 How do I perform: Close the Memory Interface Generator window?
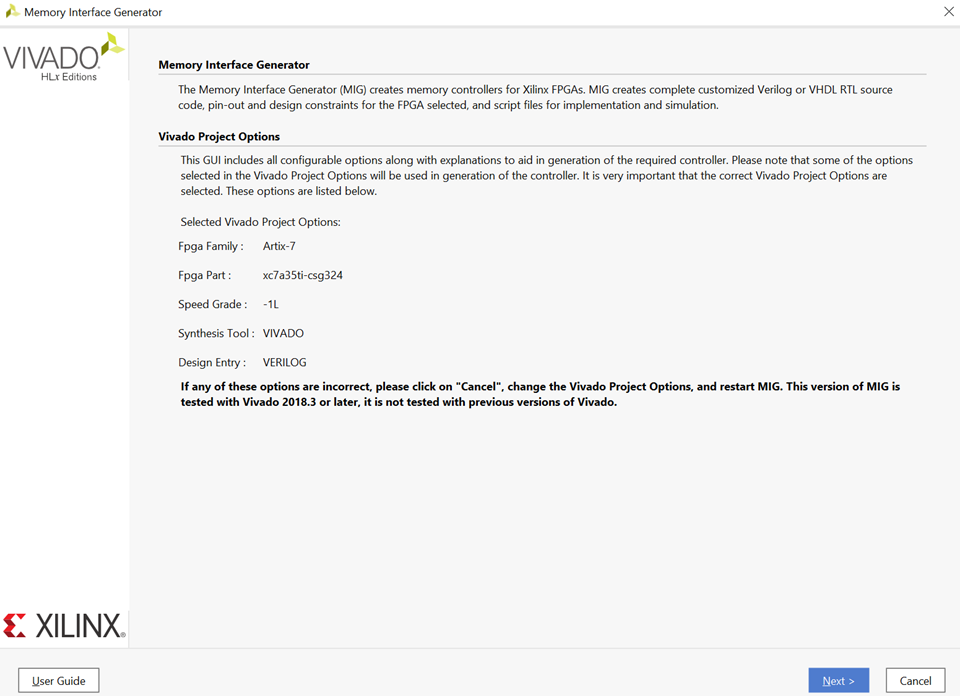pos(948,12)
